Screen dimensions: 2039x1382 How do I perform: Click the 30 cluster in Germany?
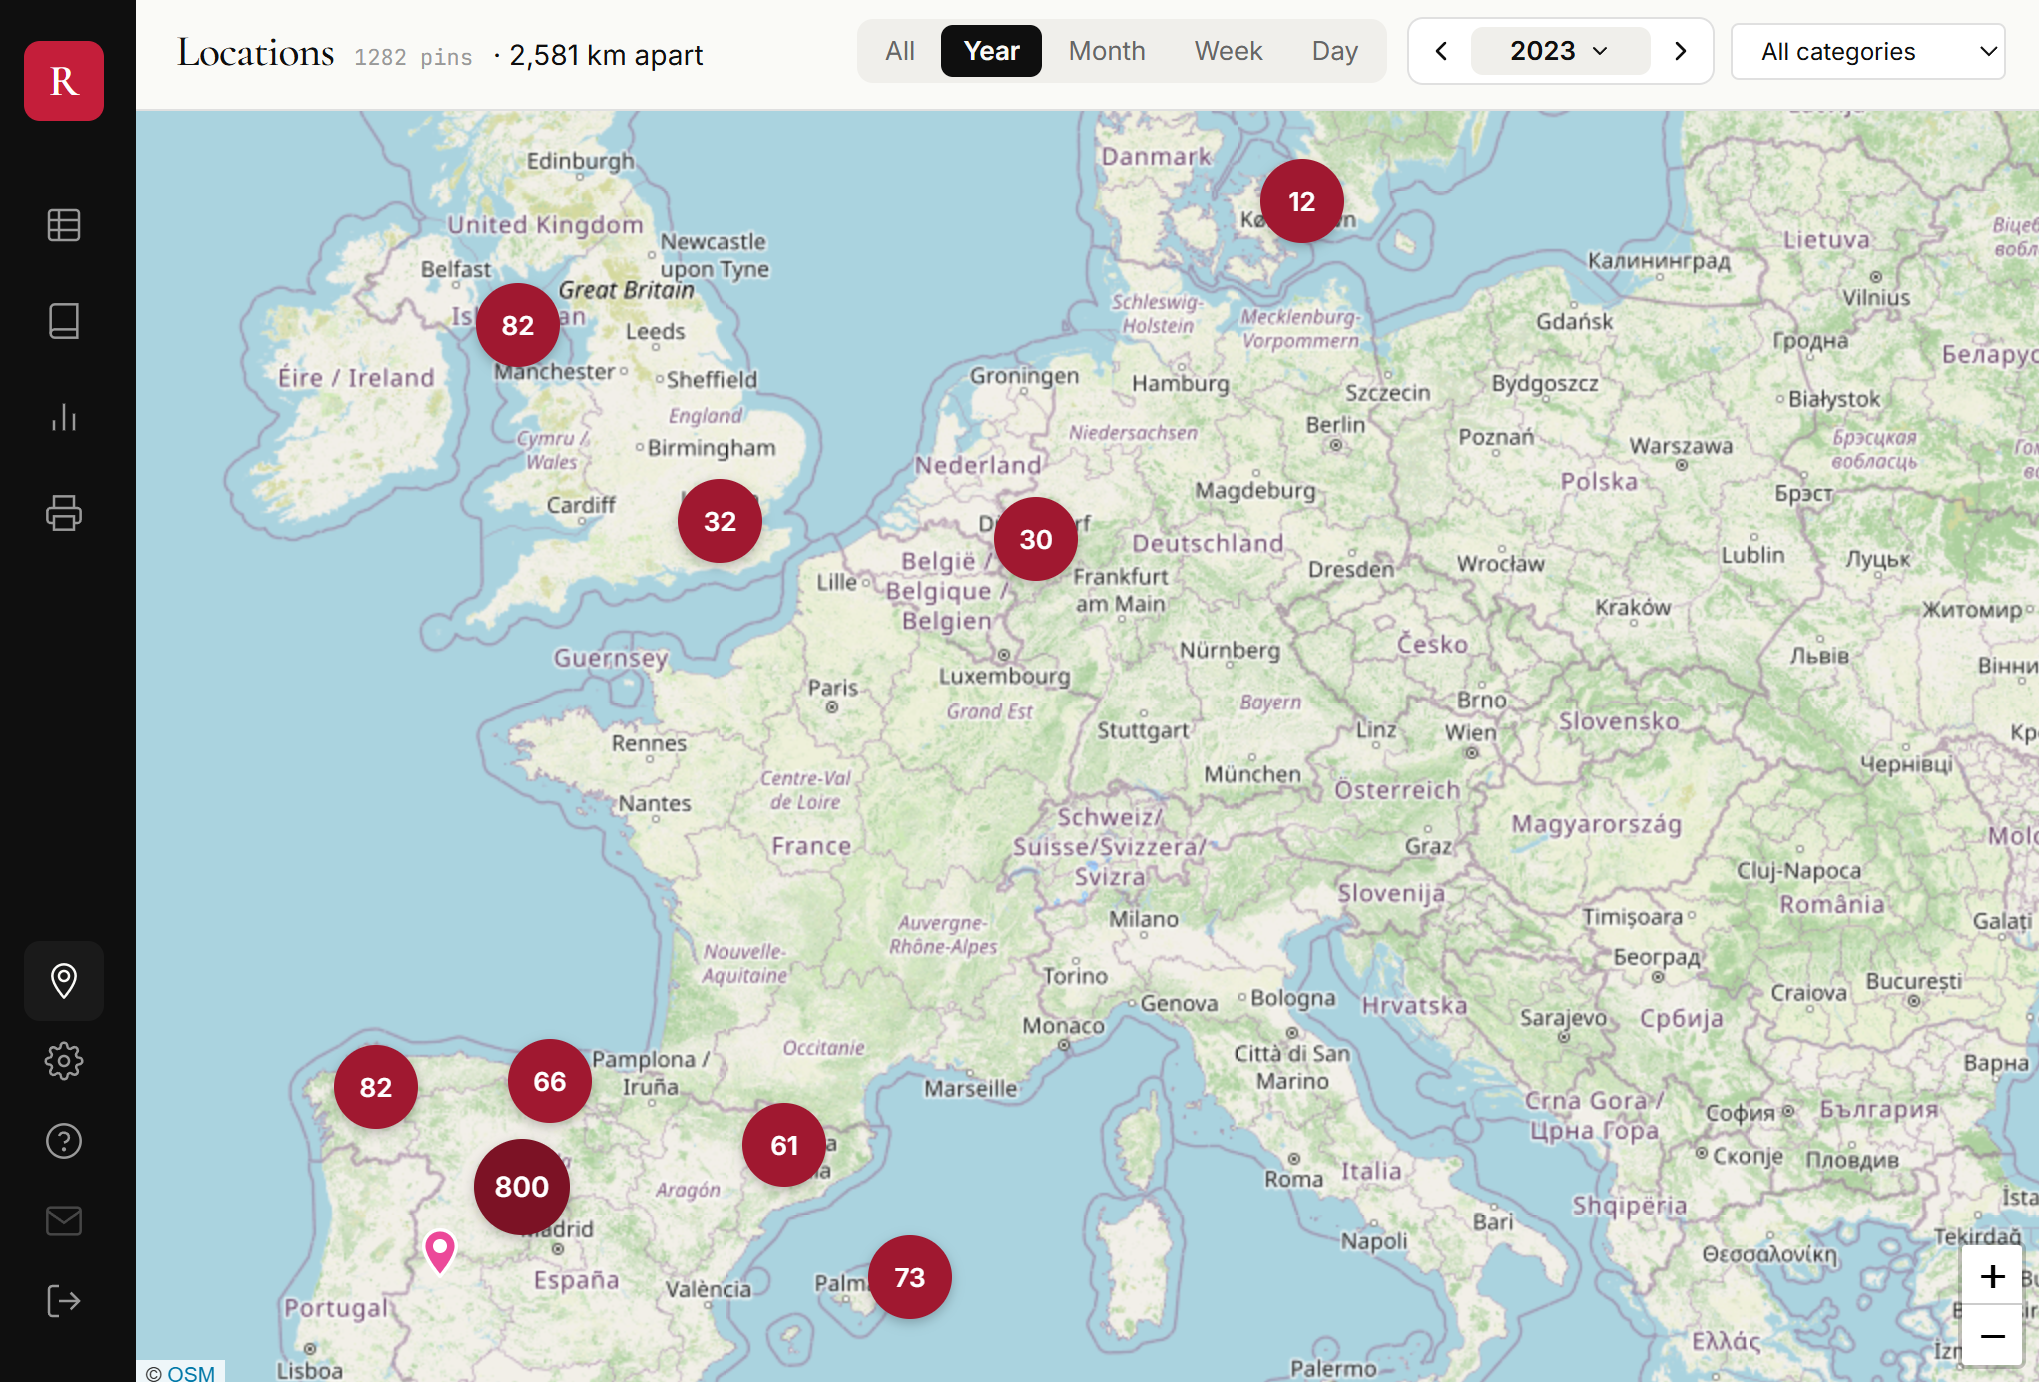tap(1036, 539)
